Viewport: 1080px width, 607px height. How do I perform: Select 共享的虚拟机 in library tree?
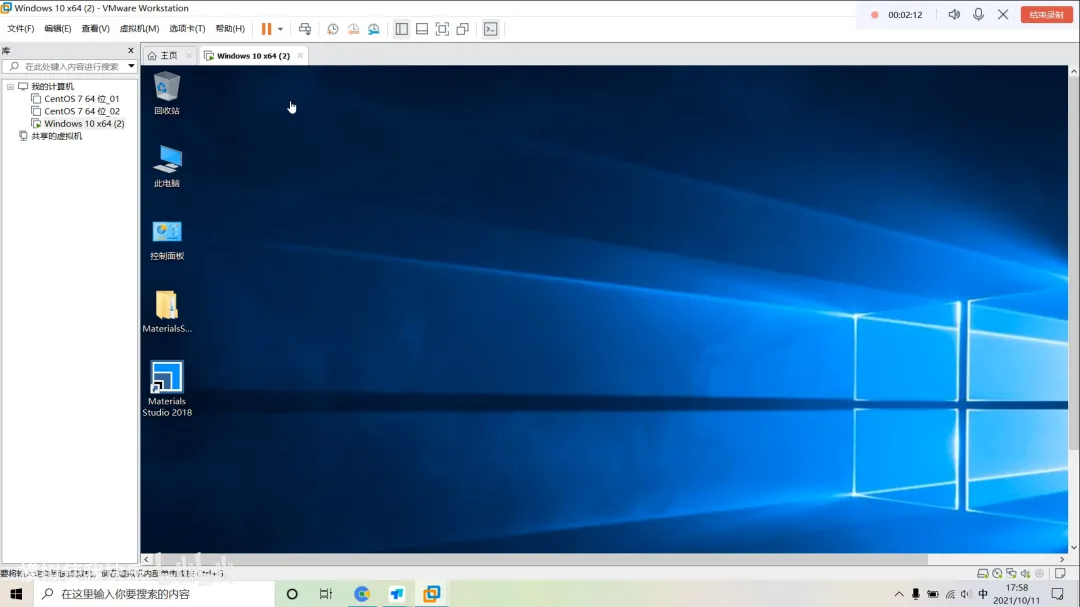(56, 136)
